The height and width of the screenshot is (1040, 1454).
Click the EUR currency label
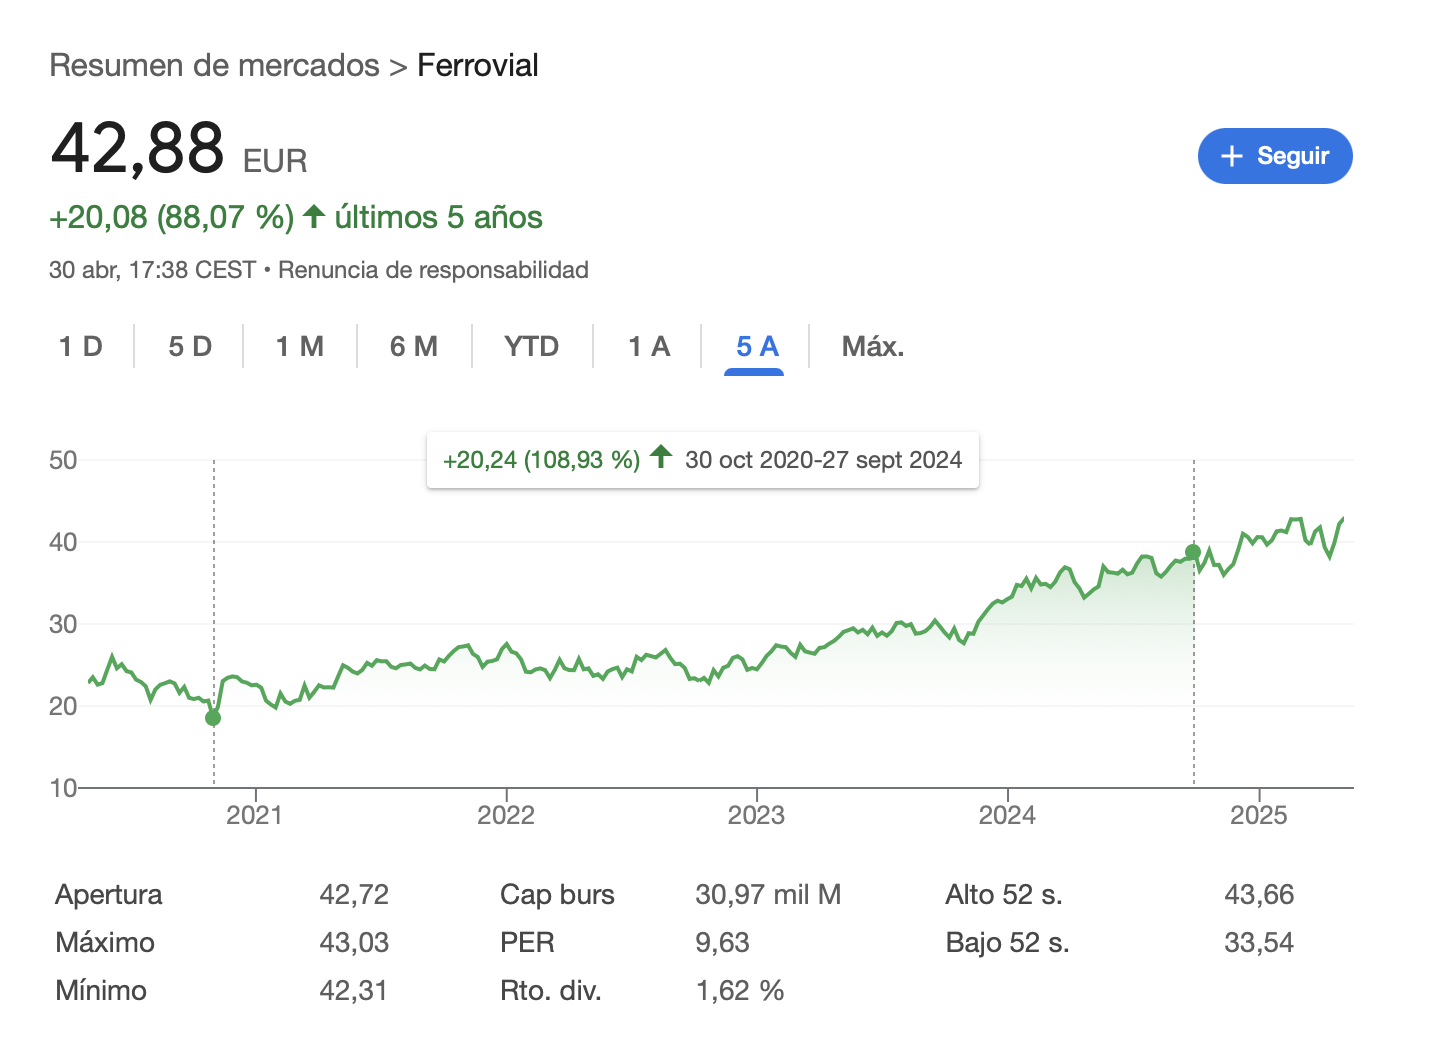click(275, 161)
